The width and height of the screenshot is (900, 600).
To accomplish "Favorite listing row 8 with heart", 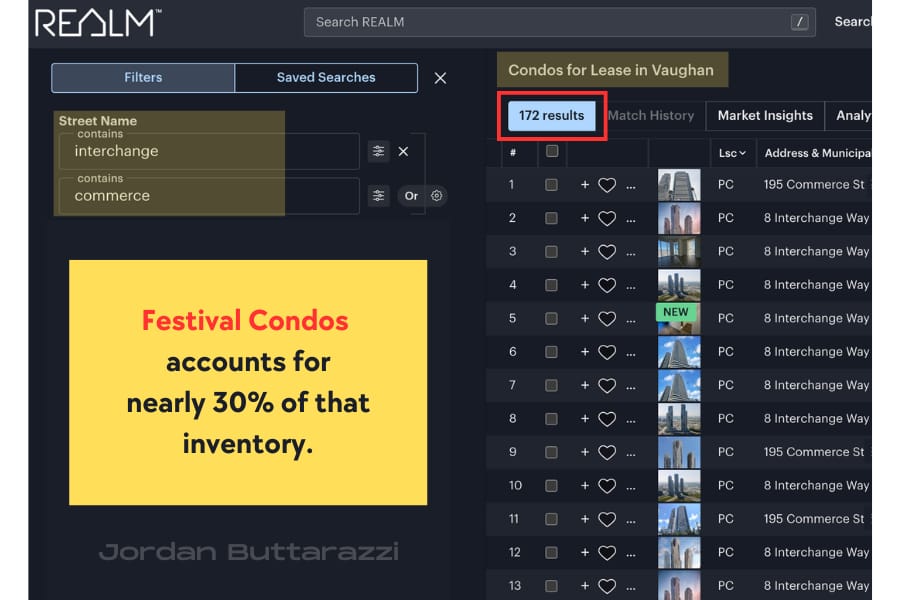I will point(607,419).
